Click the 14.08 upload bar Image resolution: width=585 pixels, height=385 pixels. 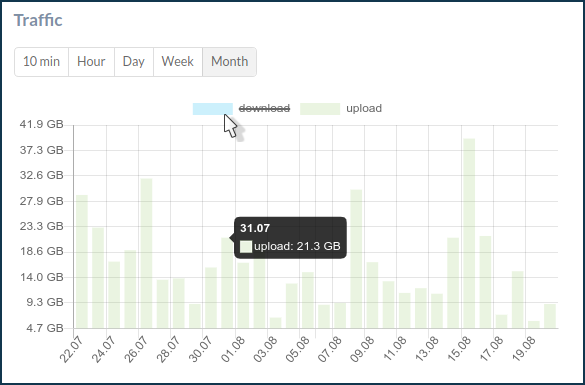tap(453, 283)
